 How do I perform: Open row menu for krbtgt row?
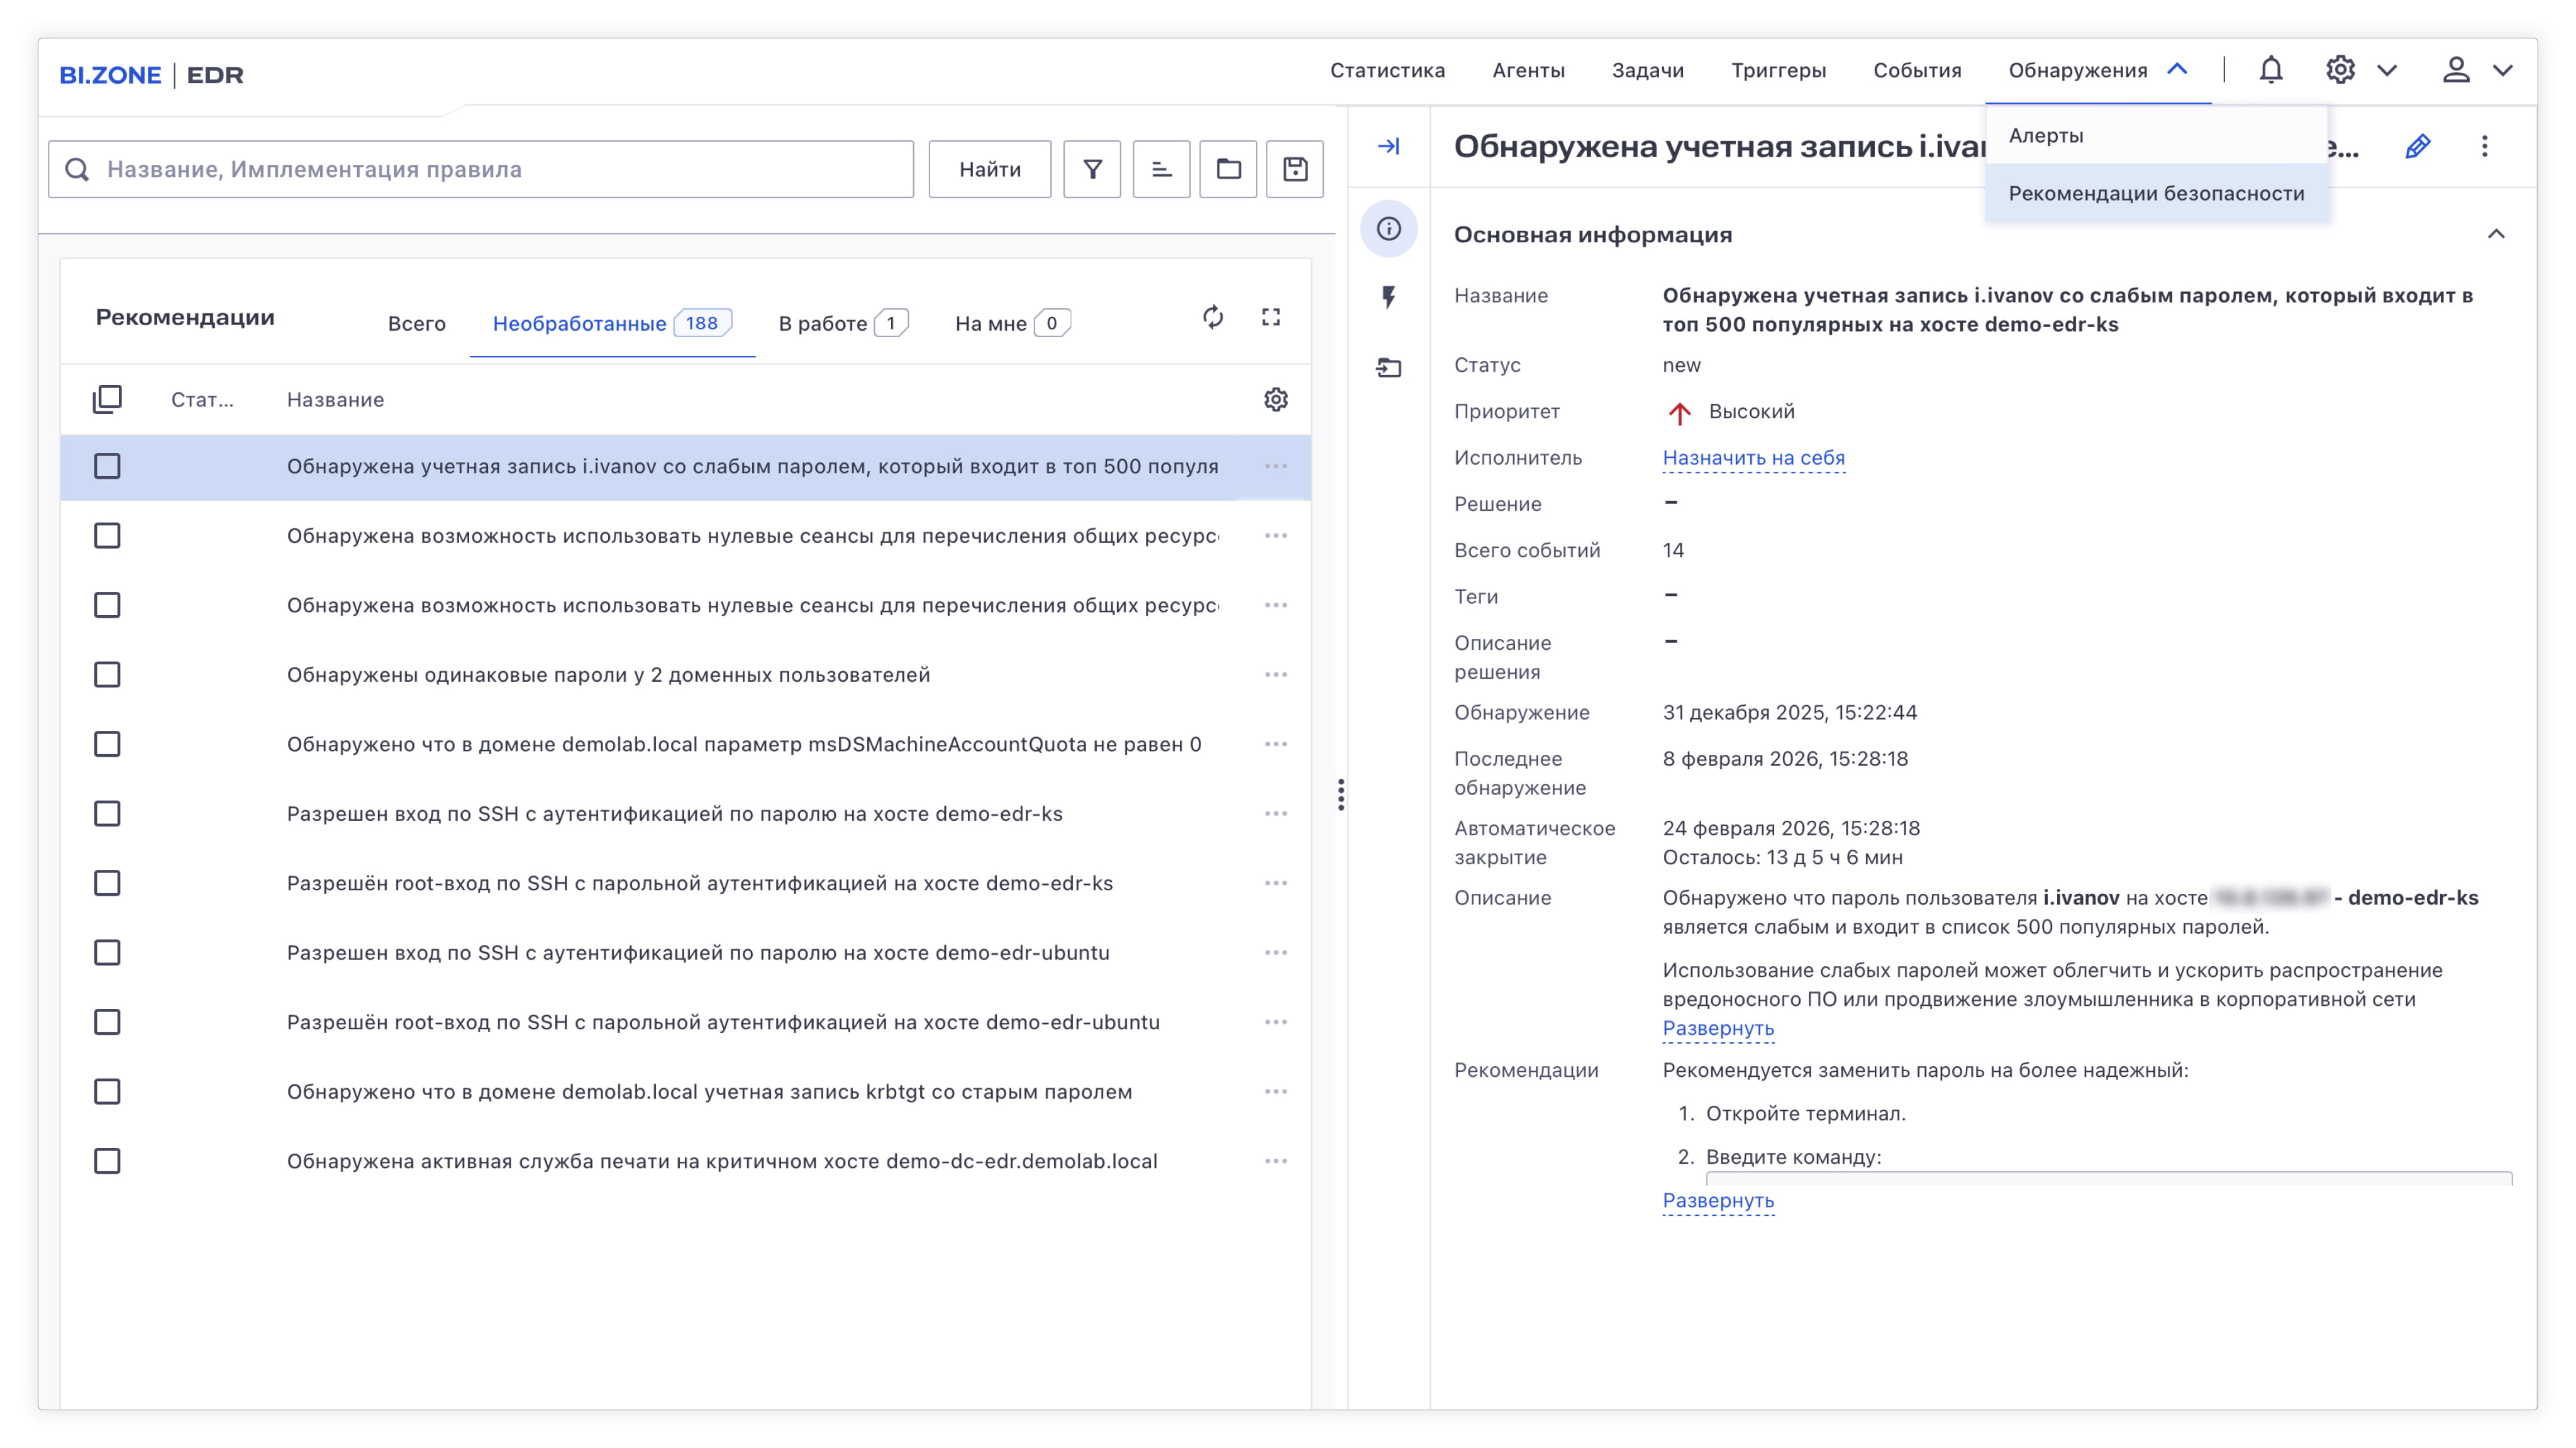[x=1275, y=1092]
